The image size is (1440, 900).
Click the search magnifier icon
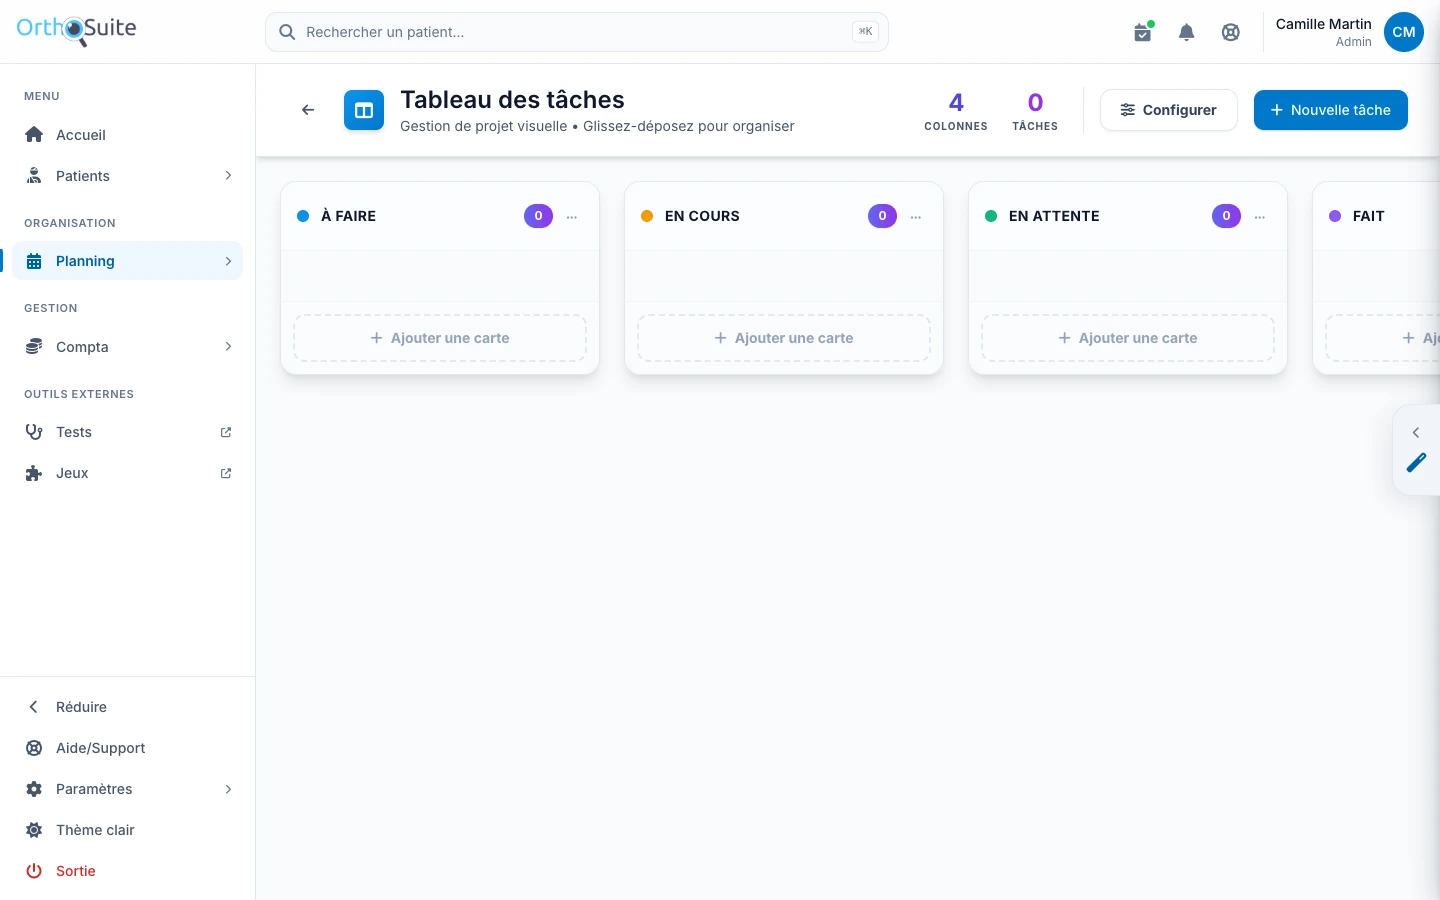pyautogui.click(x=287, y=32)
